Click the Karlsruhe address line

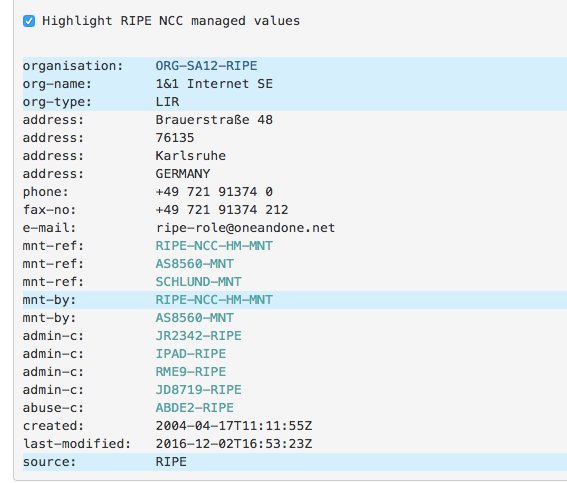point(191,156)
